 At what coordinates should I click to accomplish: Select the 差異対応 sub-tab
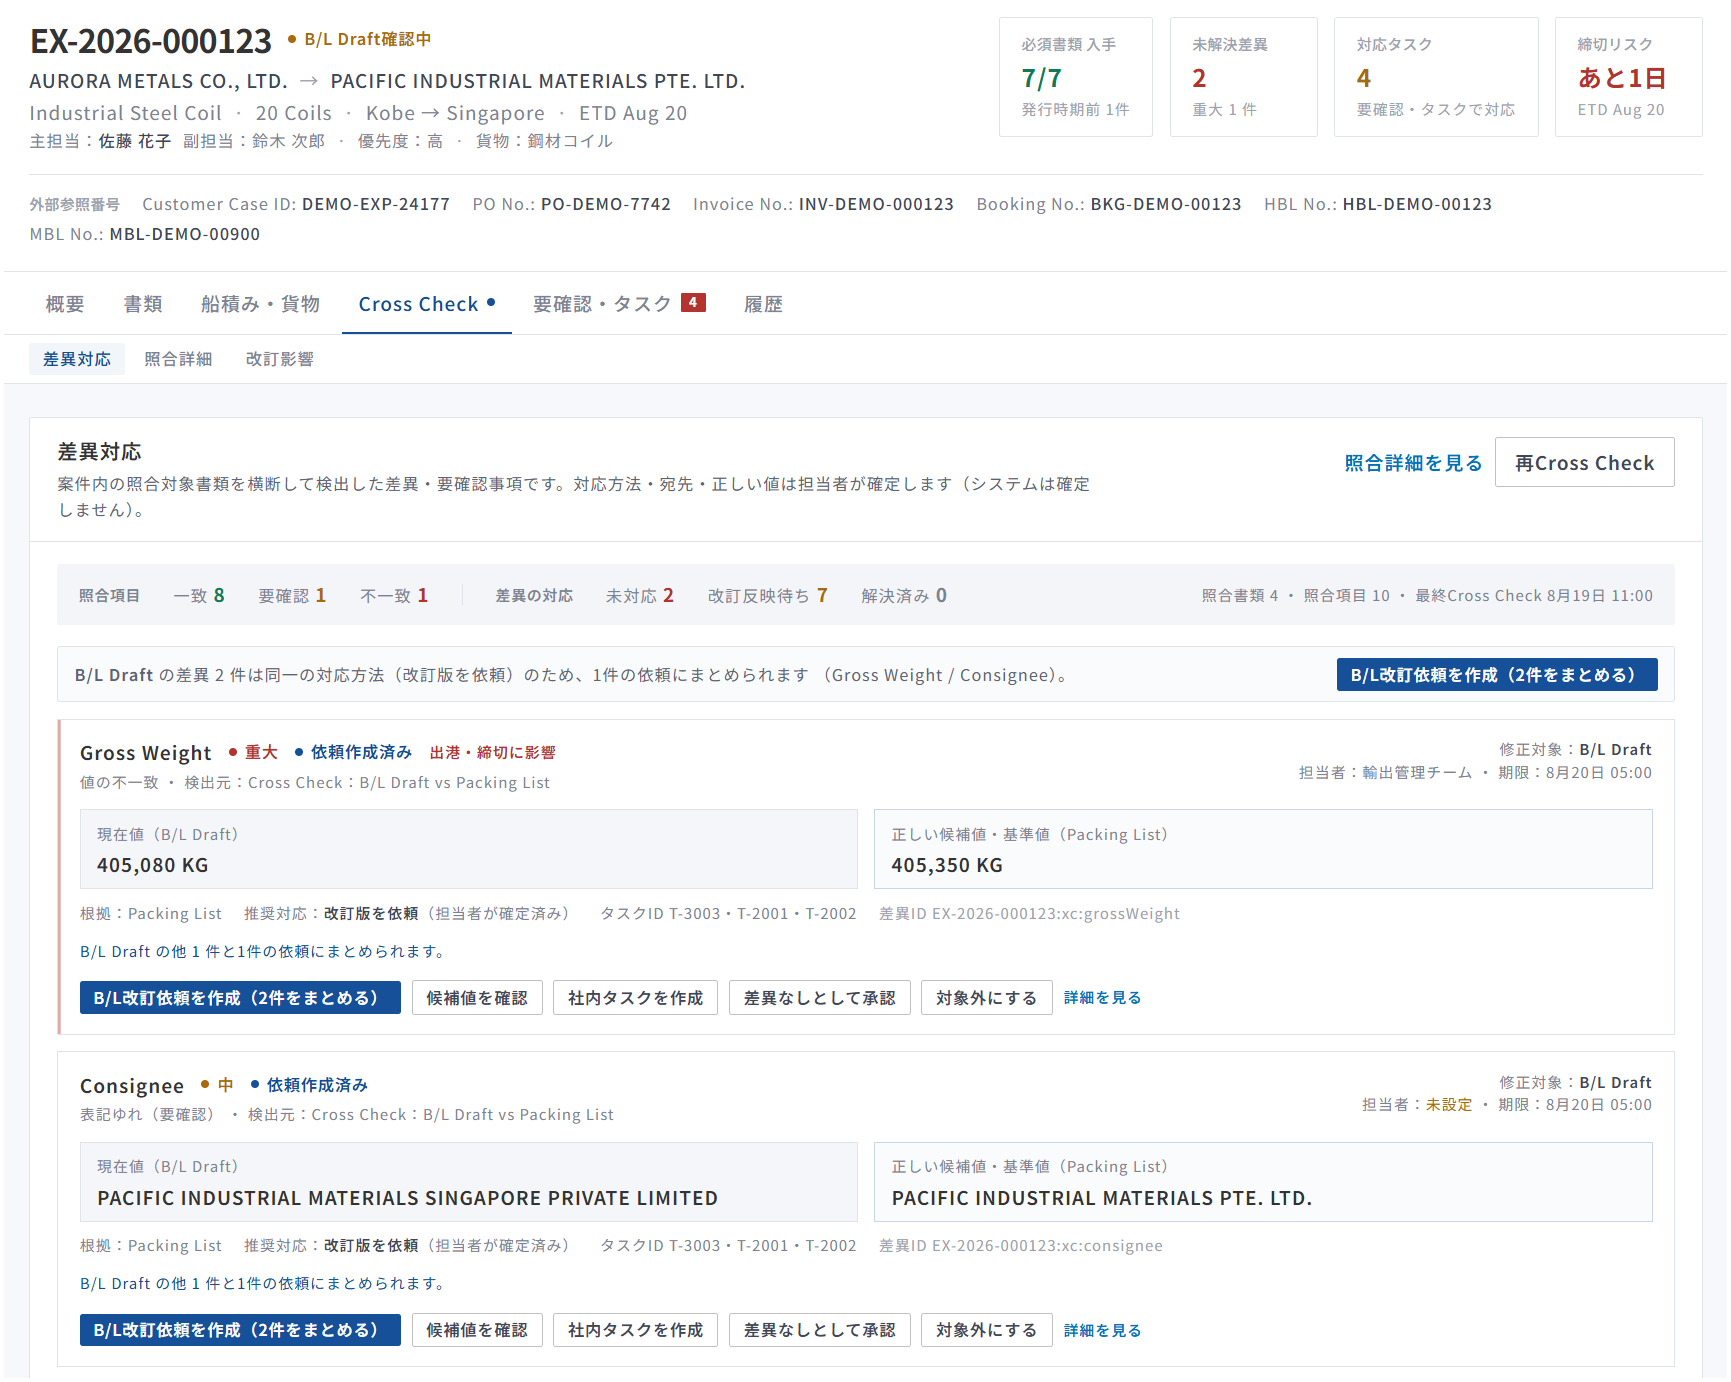[x=77, y=359]
